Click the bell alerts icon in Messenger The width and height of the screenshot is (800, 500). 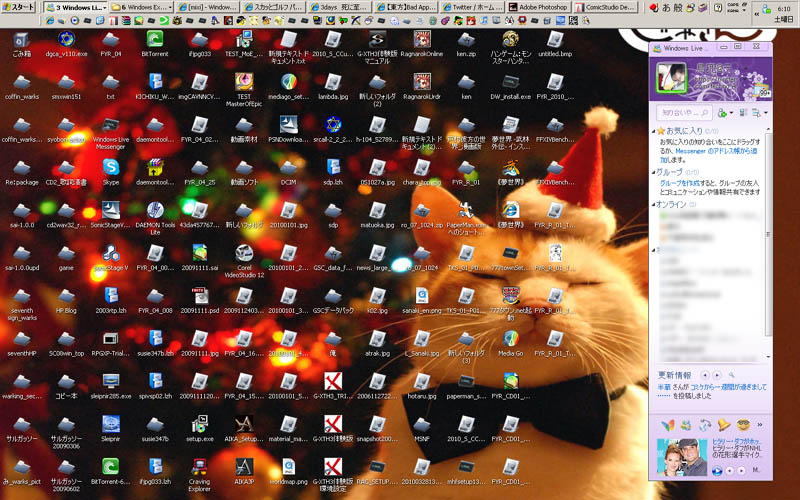click(723, 424)
